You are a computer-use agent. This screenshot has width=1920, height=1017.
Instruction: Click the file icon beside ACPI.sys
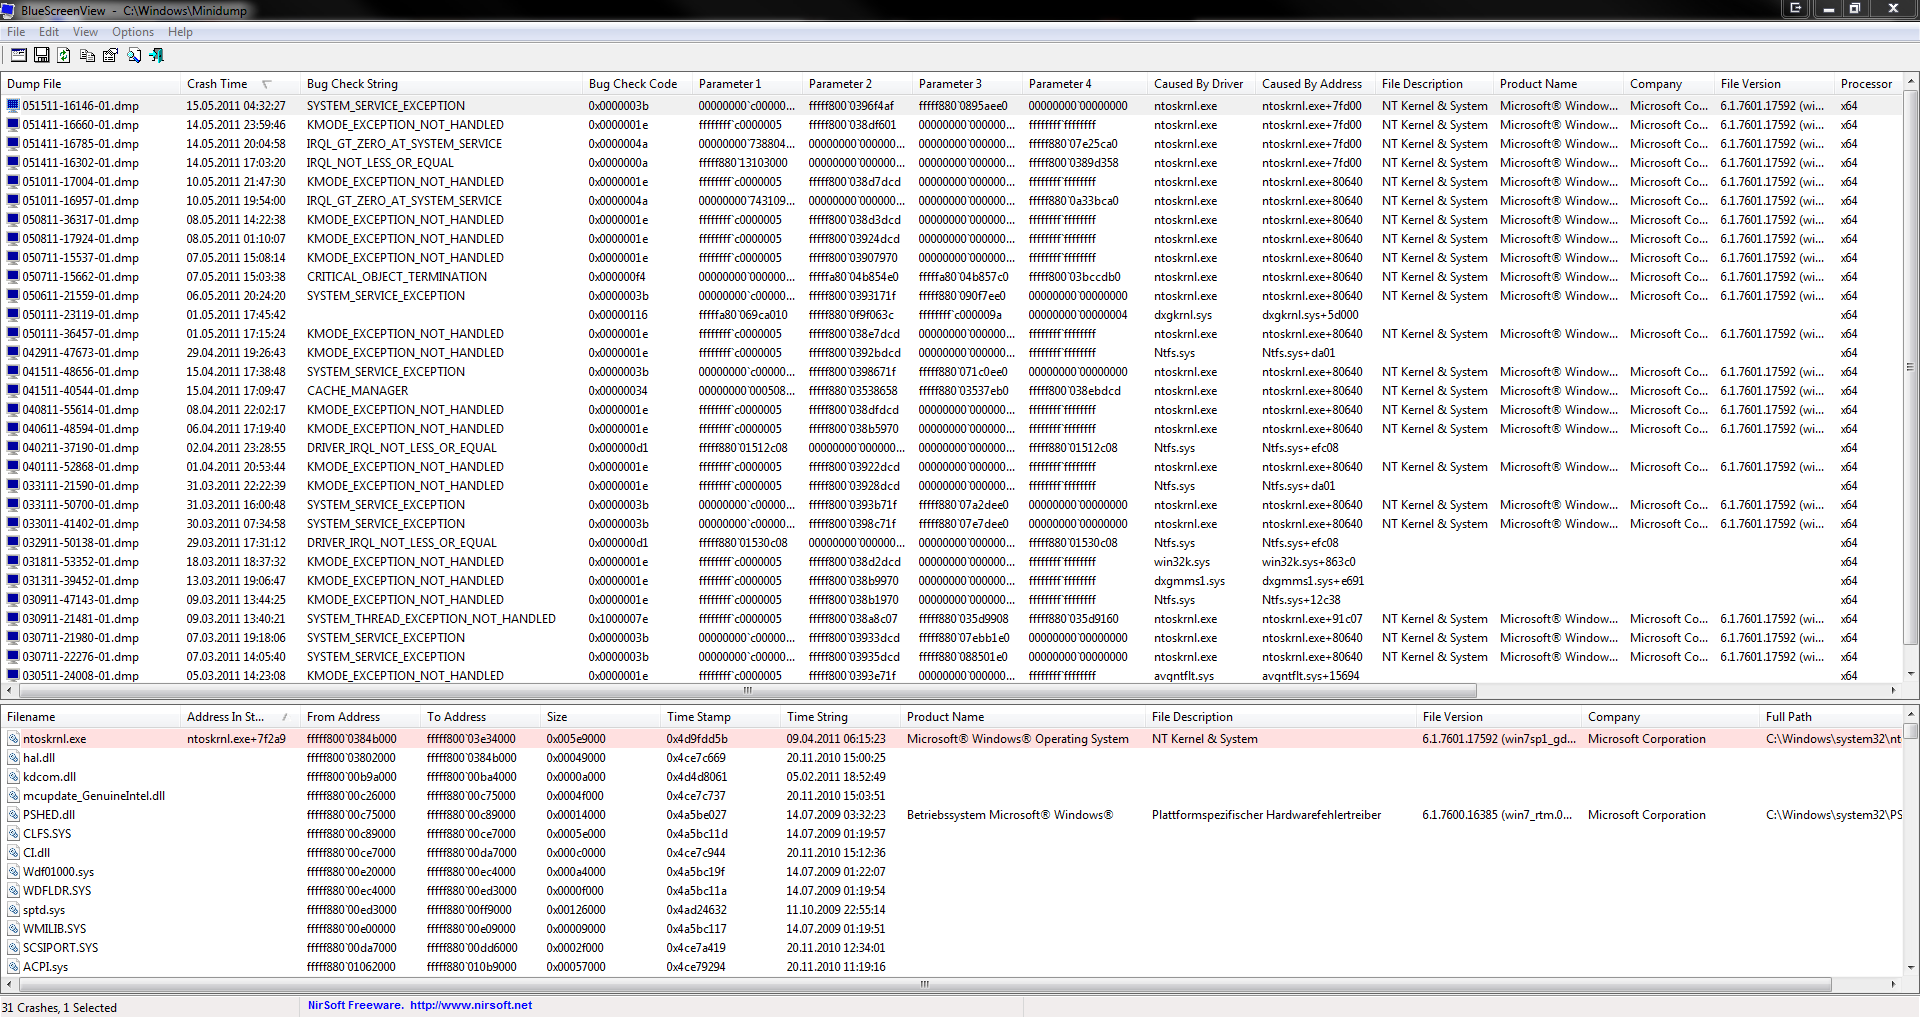point(13,967)
